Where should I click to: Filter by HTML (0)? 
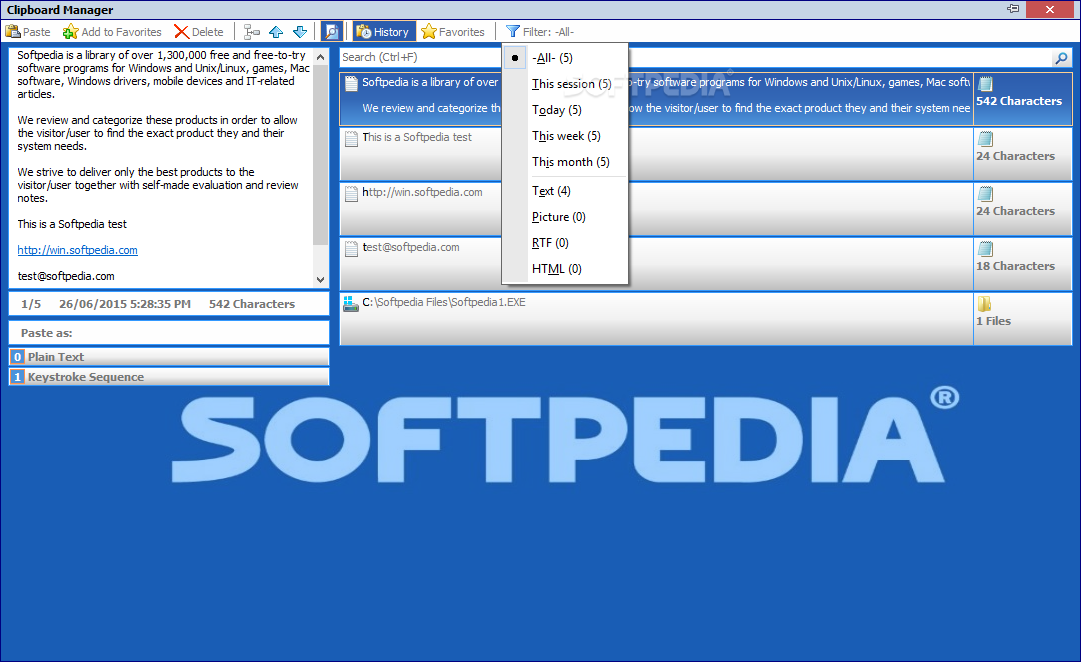pos(565,269)
